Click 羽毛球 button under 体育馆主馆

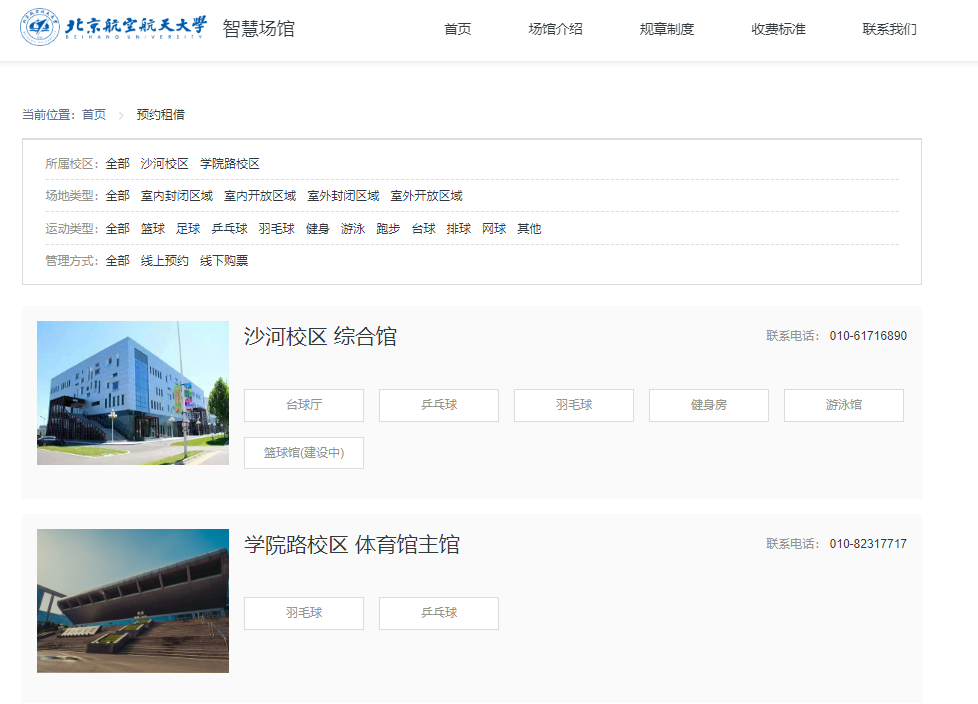(304, 613)
